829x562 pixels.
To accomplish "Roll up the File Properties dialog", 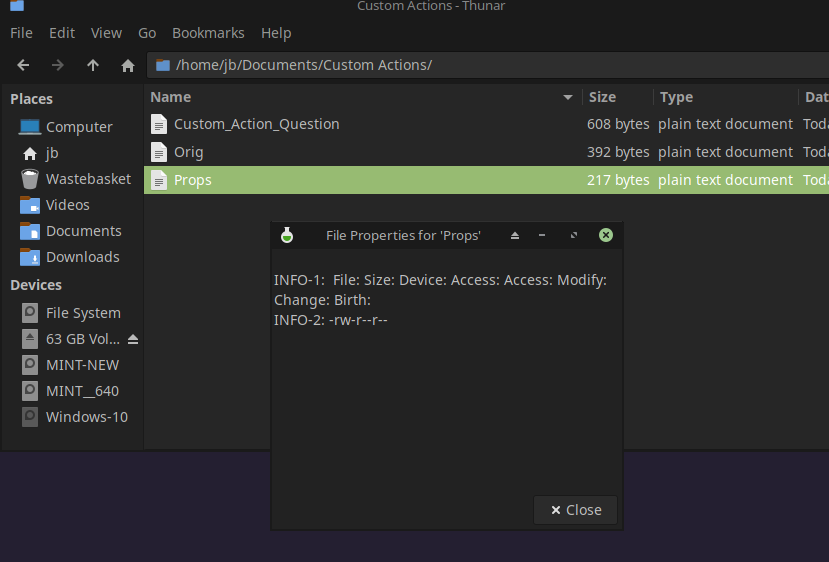I will pos(515,235).
